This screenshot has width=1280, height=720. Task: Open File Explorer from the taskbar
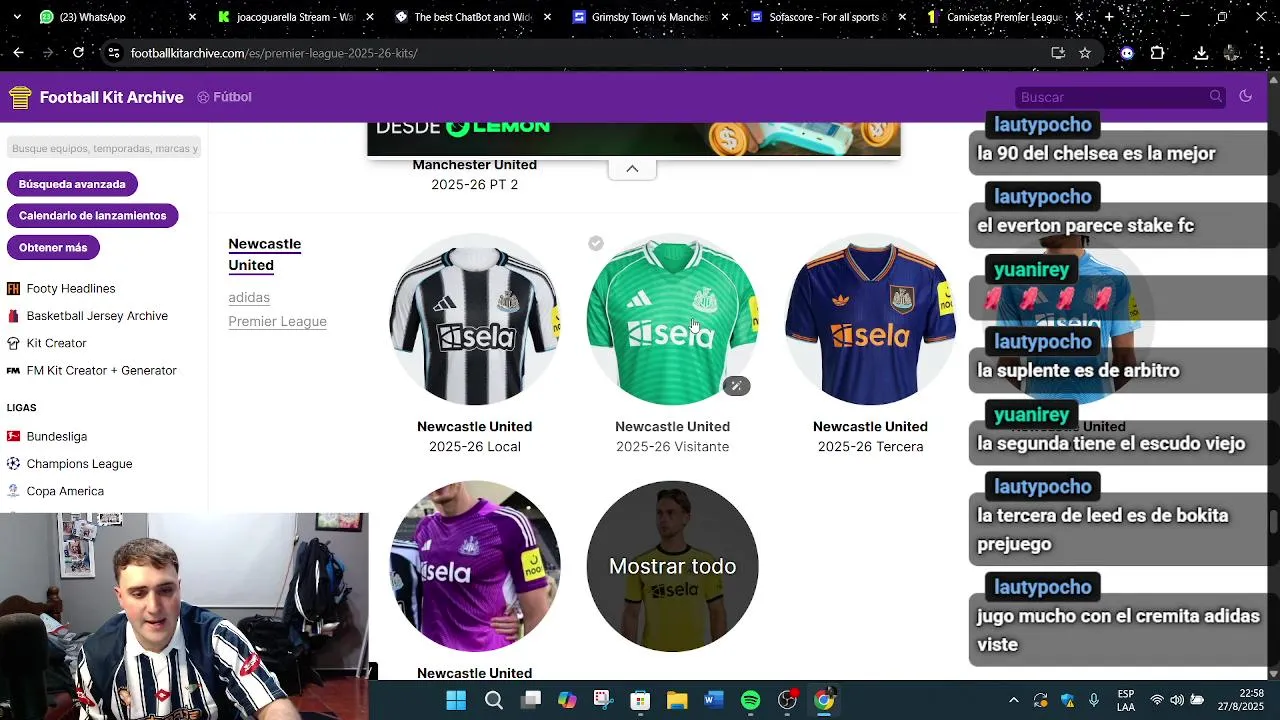pos(677,700)
